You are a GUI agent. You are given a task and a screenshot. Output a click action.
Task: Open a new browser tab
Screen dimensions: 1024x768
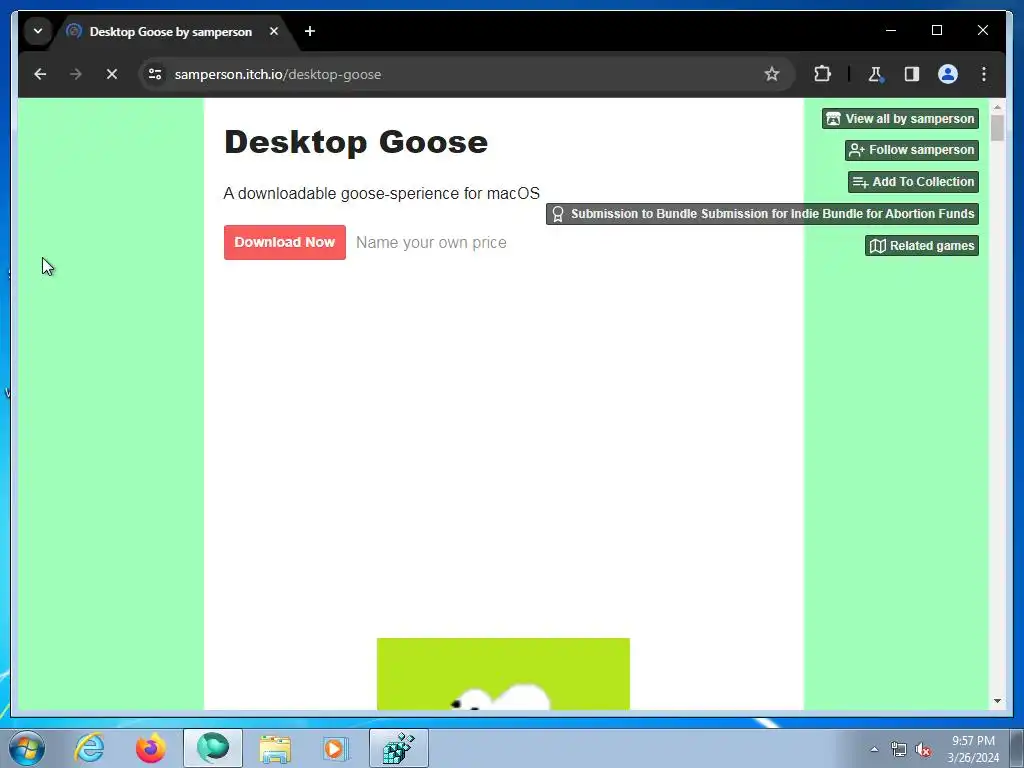tap(310, 31)
